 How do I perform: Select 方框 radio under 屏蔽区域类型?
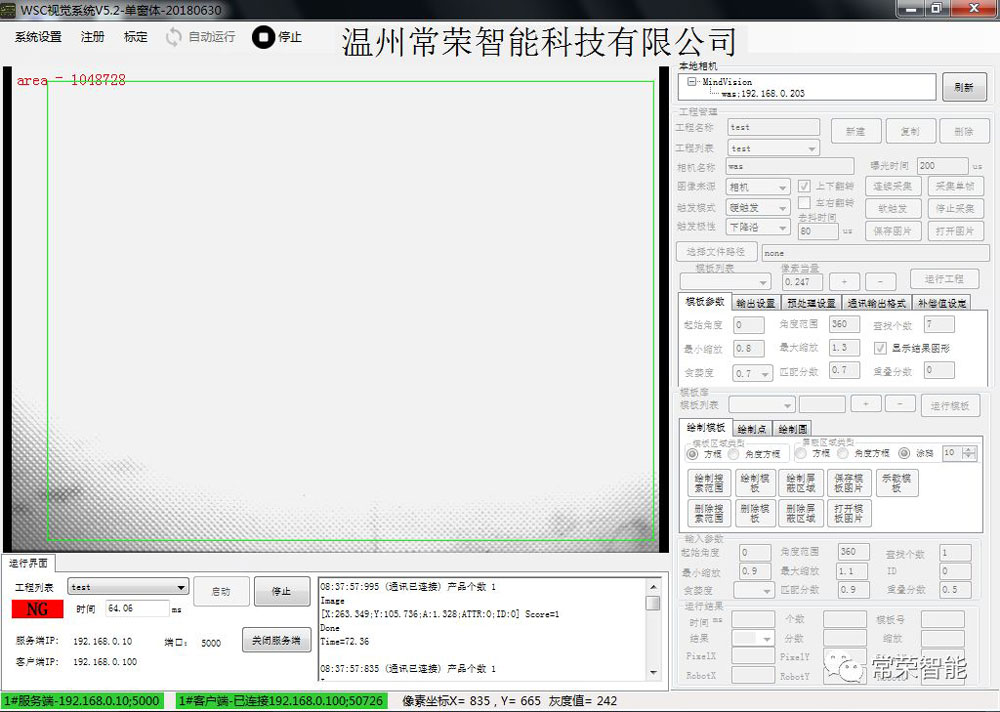[x=800, y=453]
